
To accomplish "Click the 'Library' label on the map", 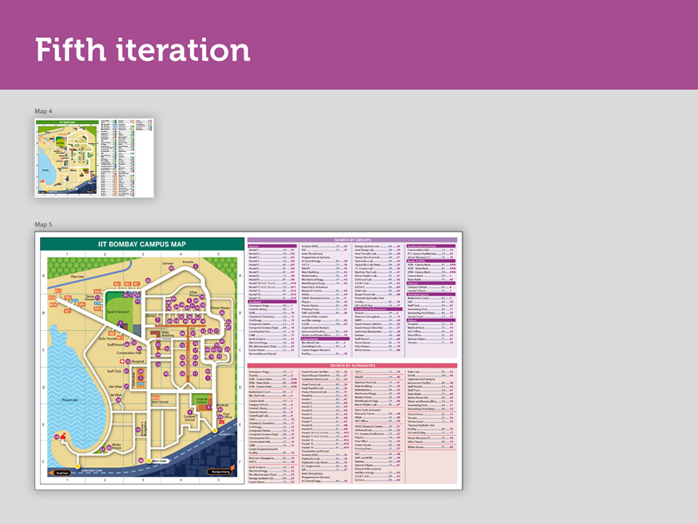I will pyautogui.click(x=149, y=315).
